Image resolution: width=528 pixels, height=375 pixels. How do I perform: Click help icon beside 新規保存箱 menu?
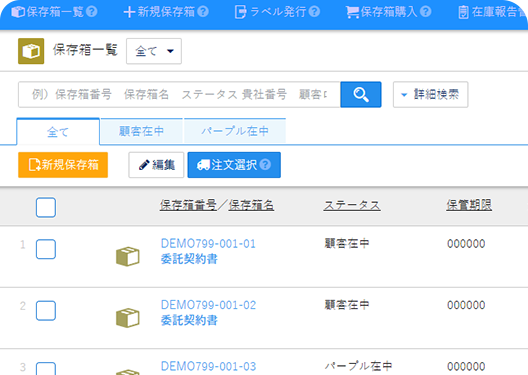(x=203, y=12)
